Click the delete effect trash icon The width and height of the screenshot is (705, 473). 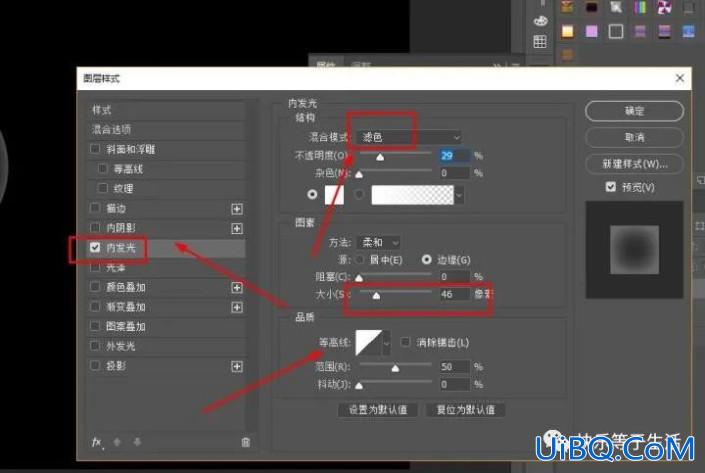(x=245, y=442)
